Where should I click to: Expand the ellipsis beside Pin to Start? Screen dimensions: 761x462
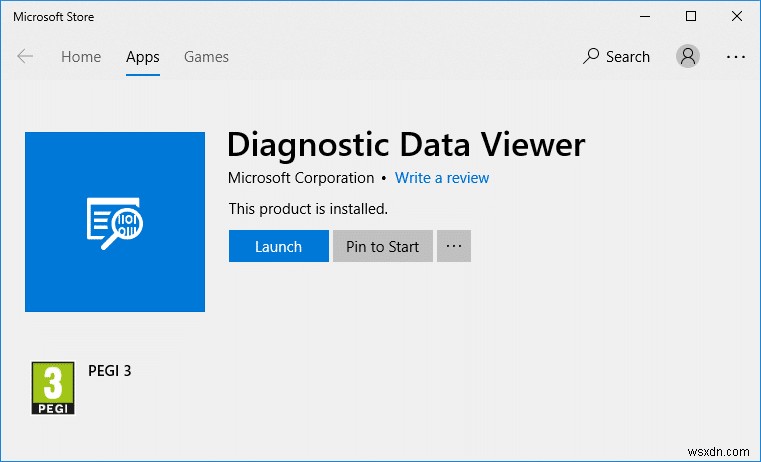tap(454, 246)
